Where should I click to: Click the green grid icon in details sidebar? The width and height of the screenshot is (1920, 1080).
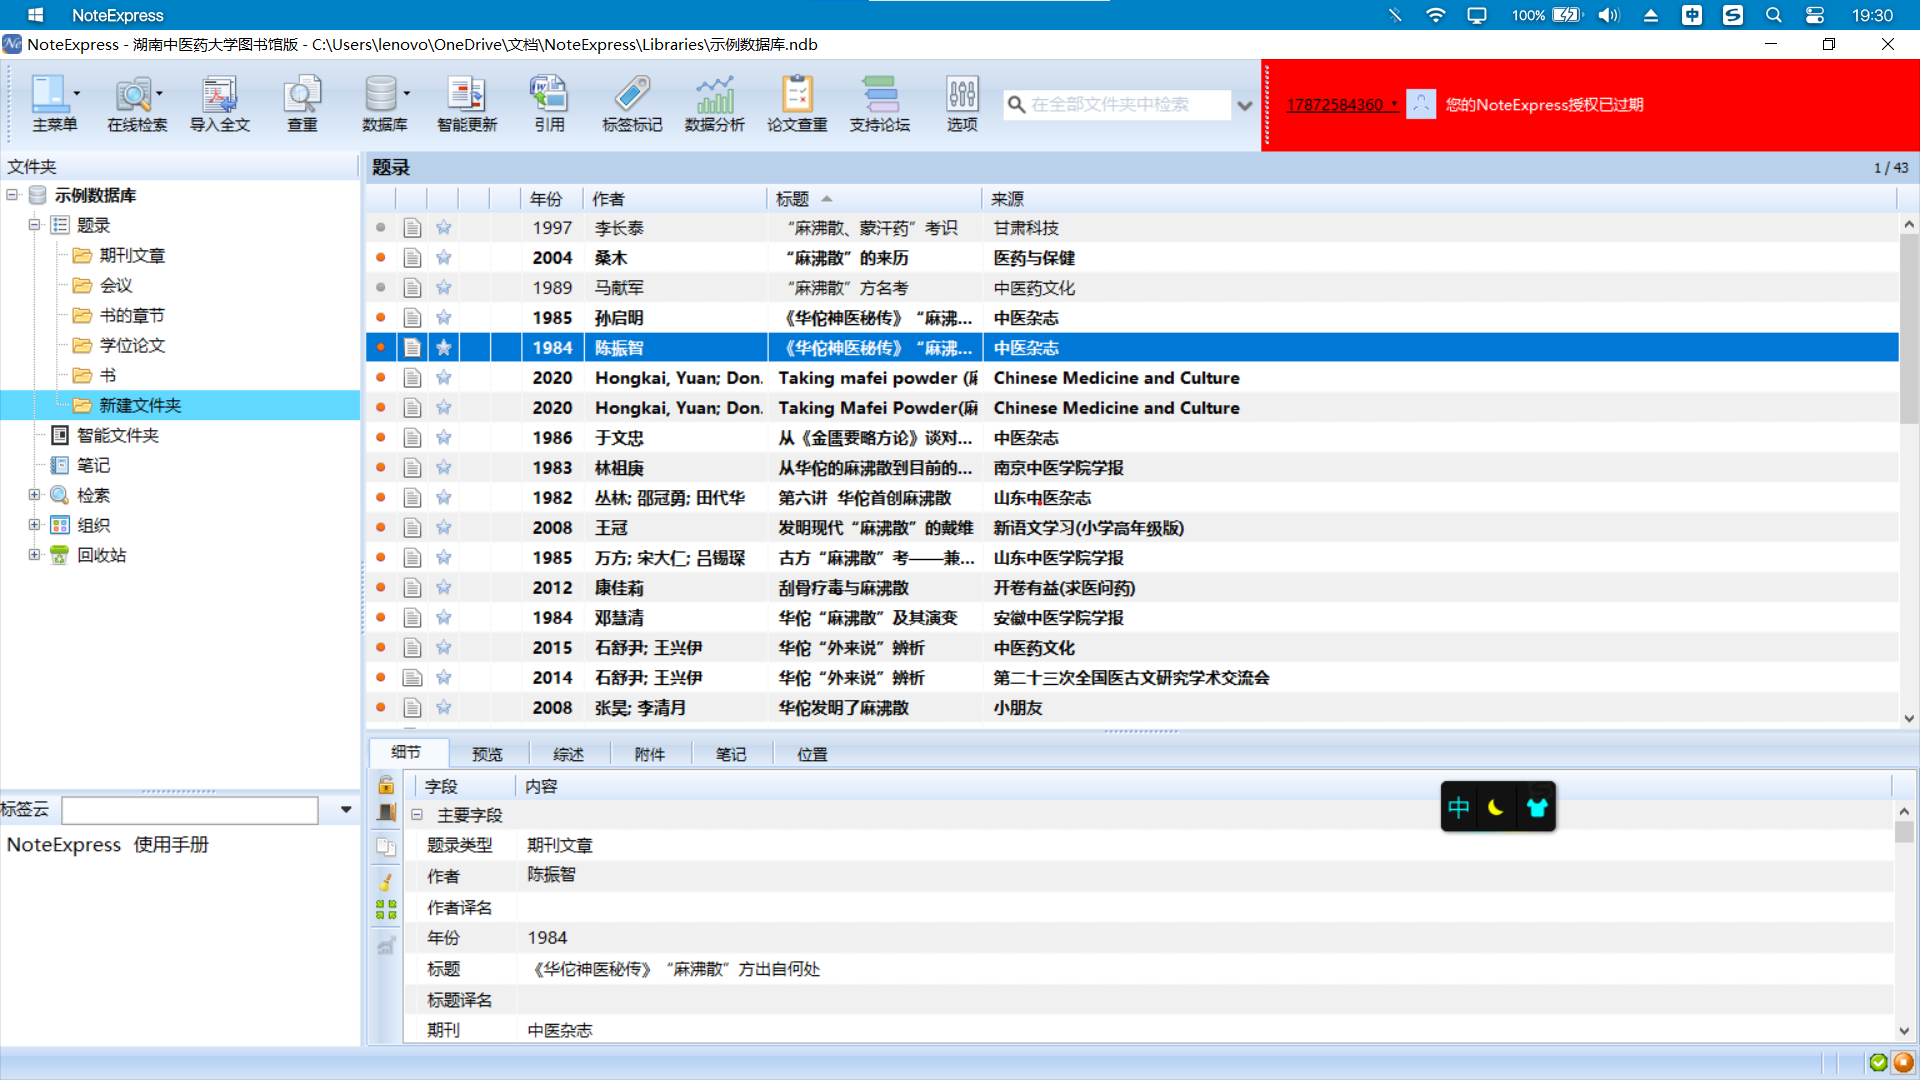click(x=386, y=909)
